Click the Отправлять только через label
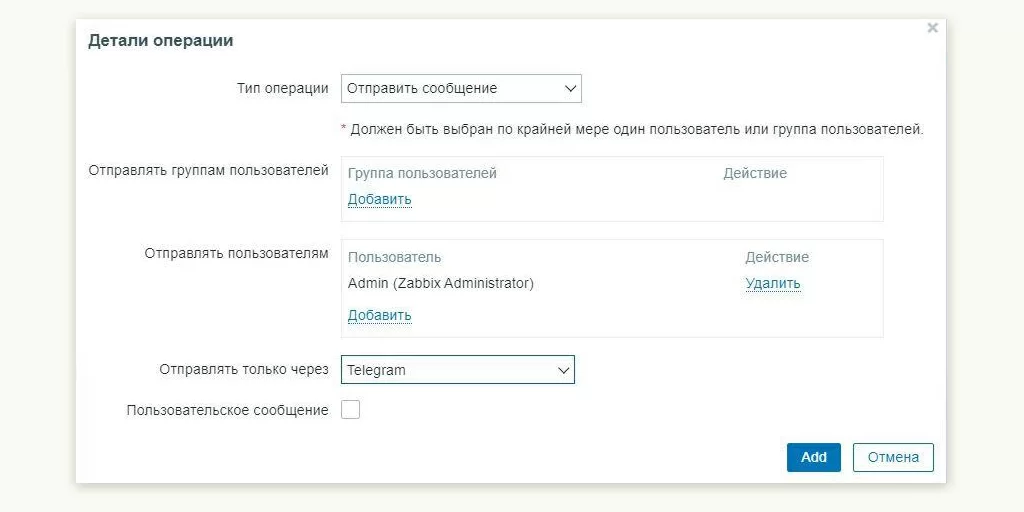1024x512 pixels. tap(244, 370)
